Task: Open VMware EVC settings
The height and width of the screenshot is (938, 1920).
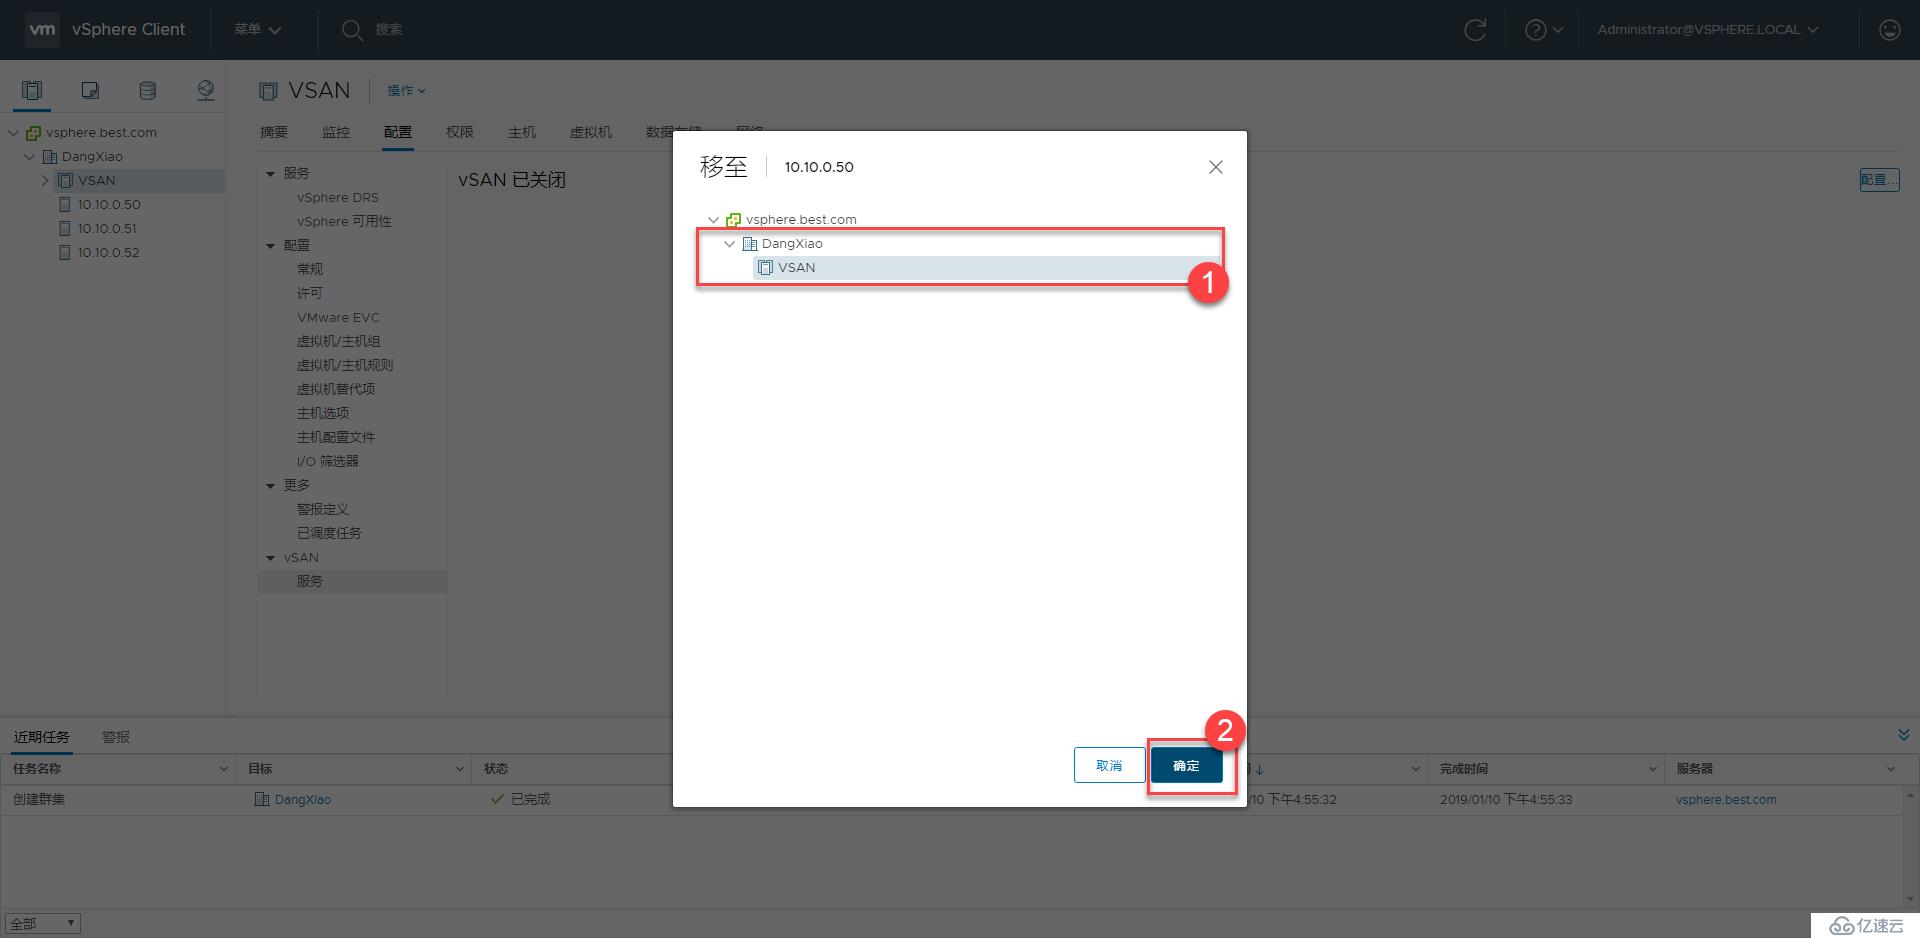Action: 338,317
